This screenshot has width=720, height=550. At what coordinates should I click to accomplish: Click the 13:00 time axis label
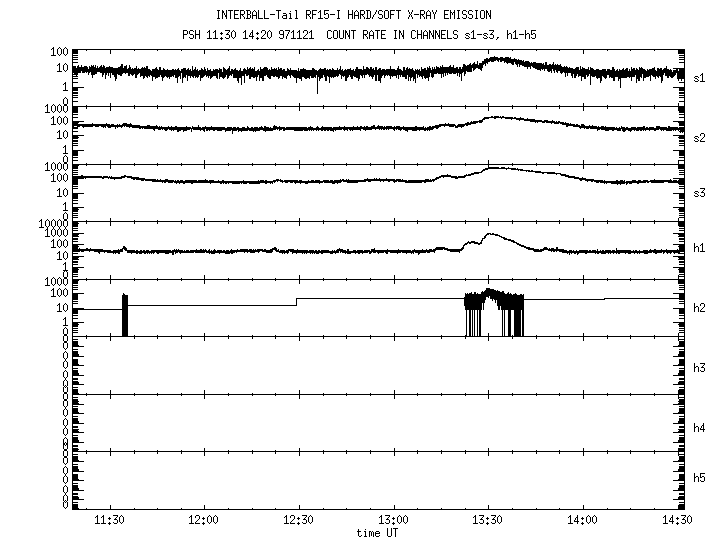(393, 521)
